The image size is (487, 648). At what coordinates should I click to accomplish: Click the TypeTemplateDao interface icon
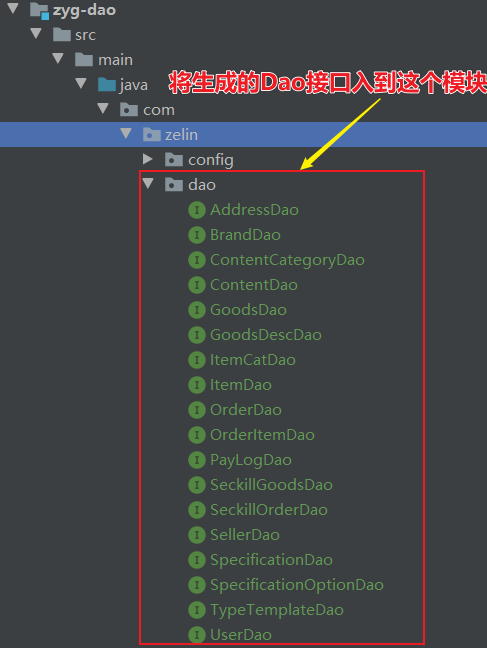[x=197, y=610]
